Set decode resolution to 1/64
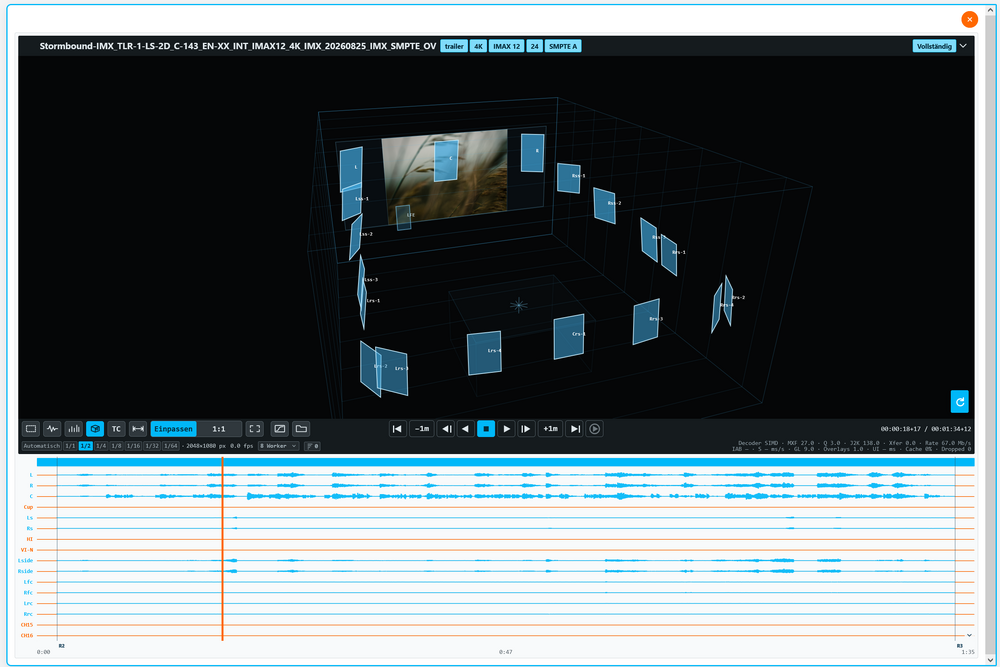The height and width of the screenshot is (667, 1000). (x=170, y=446)
